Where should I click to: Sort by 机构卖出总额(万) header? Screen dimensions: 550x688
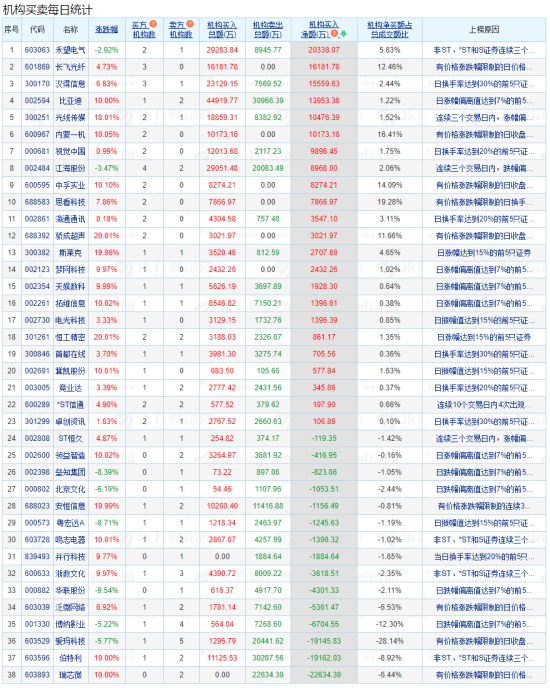pyautogui.click(x=268, y=29)
